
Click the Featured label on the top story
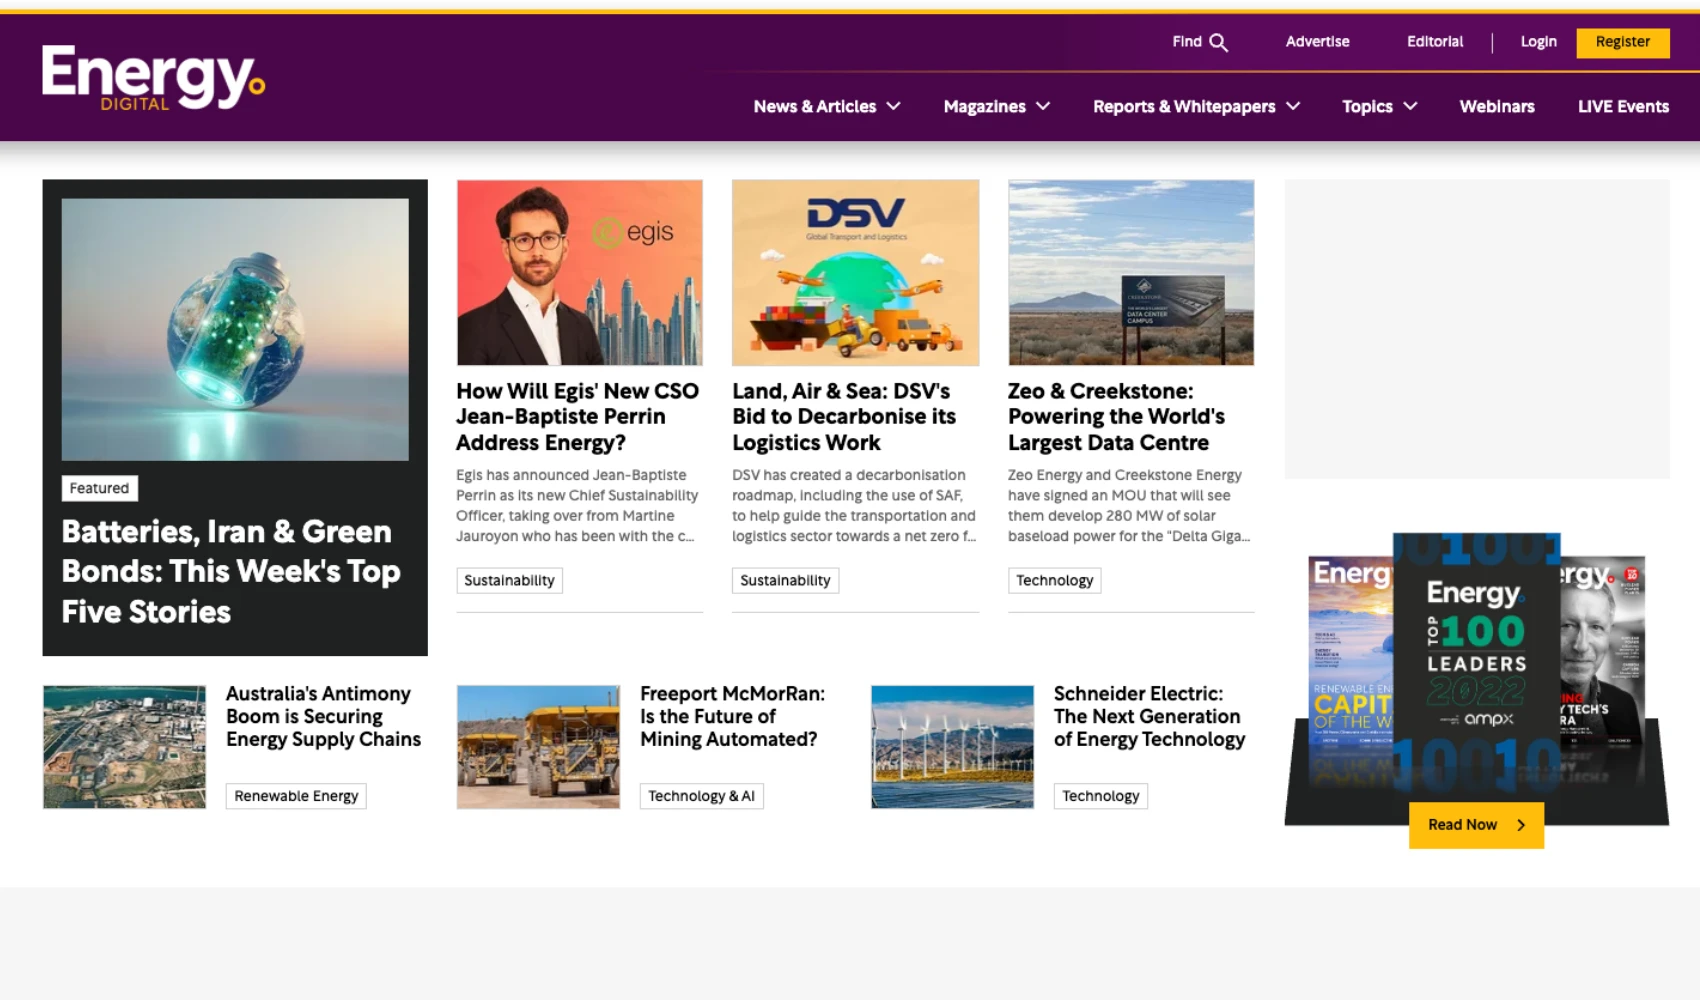(99, 488)
